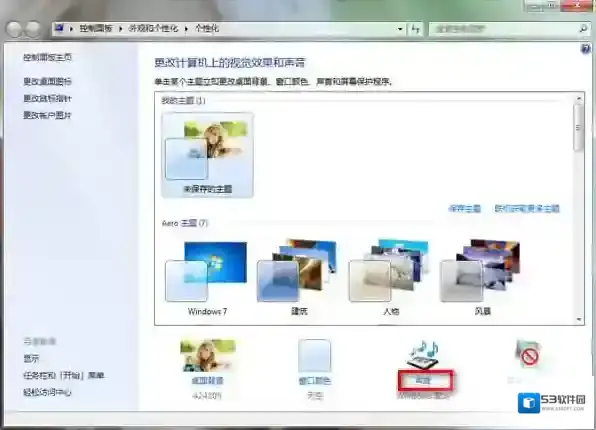Click the theme list scrollbar thumb
This screenshot has height=430, width=596.
click(x=579, y=128)
